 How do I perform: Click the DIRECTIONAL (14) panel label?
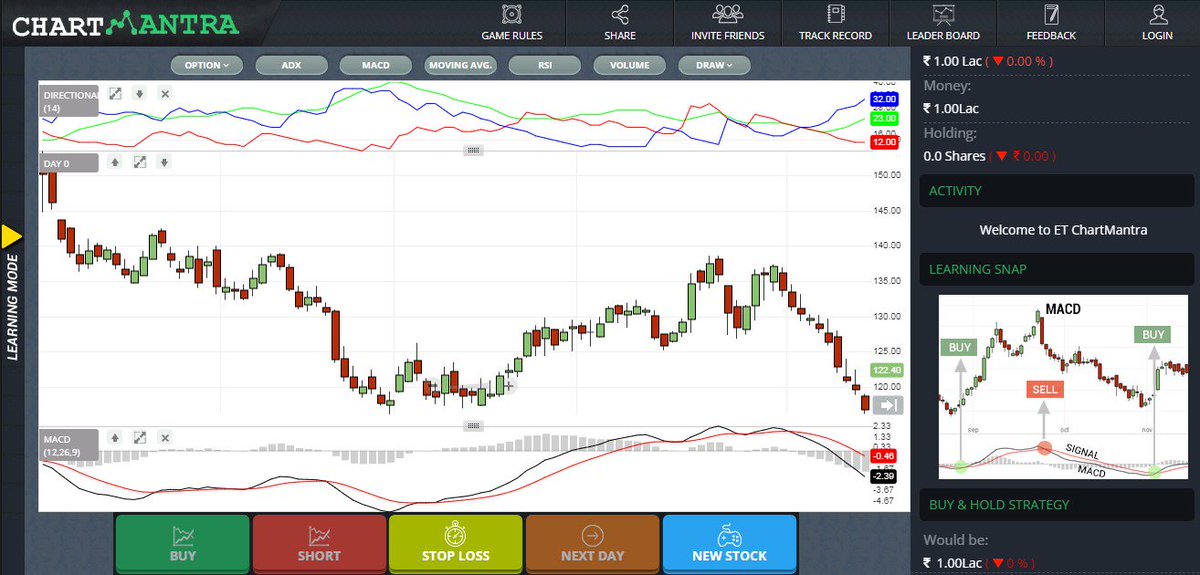pyautogui.click(x=71, y=100)
